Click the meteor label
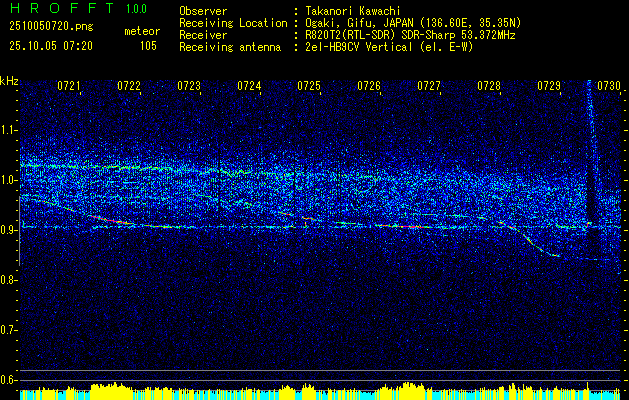The height and width of the screenshot is (400, 629). click(x=142, y=31)
